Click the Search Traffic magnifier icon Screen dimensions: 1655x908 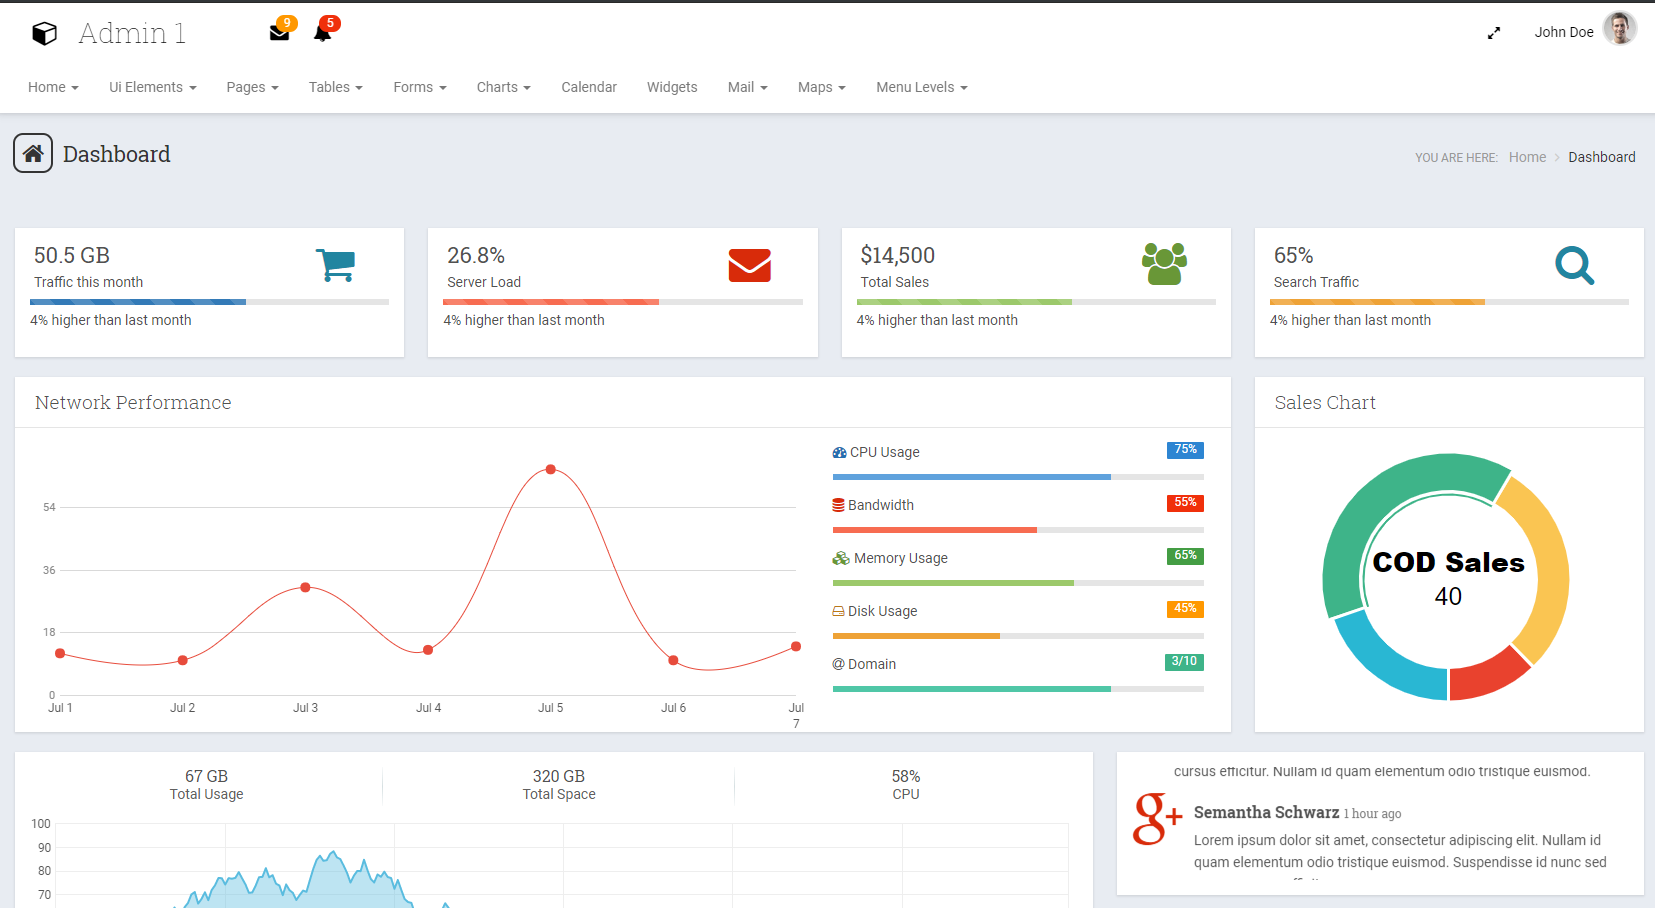1574,265
